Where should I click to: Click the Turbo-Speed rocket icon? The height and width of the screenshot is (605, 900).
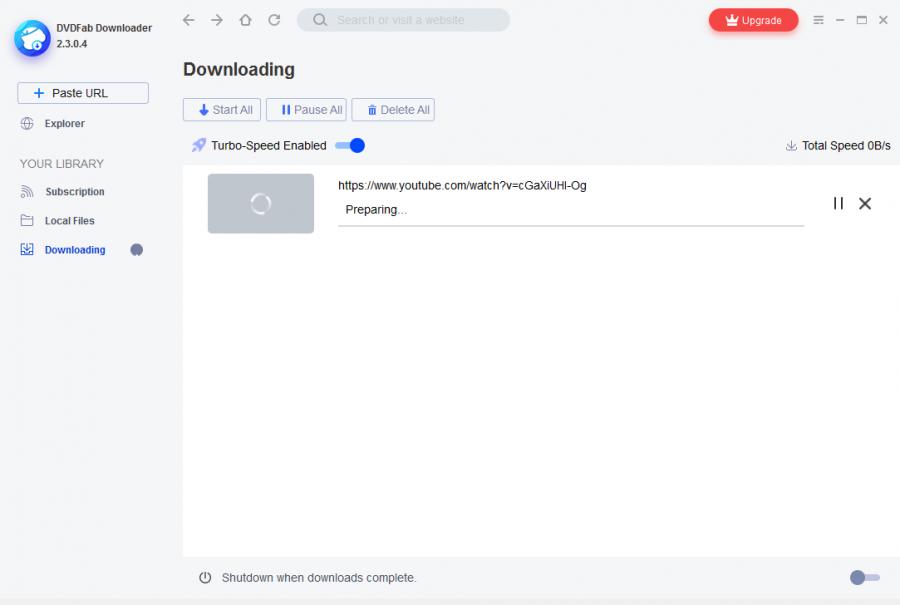(x=199, y=145)
